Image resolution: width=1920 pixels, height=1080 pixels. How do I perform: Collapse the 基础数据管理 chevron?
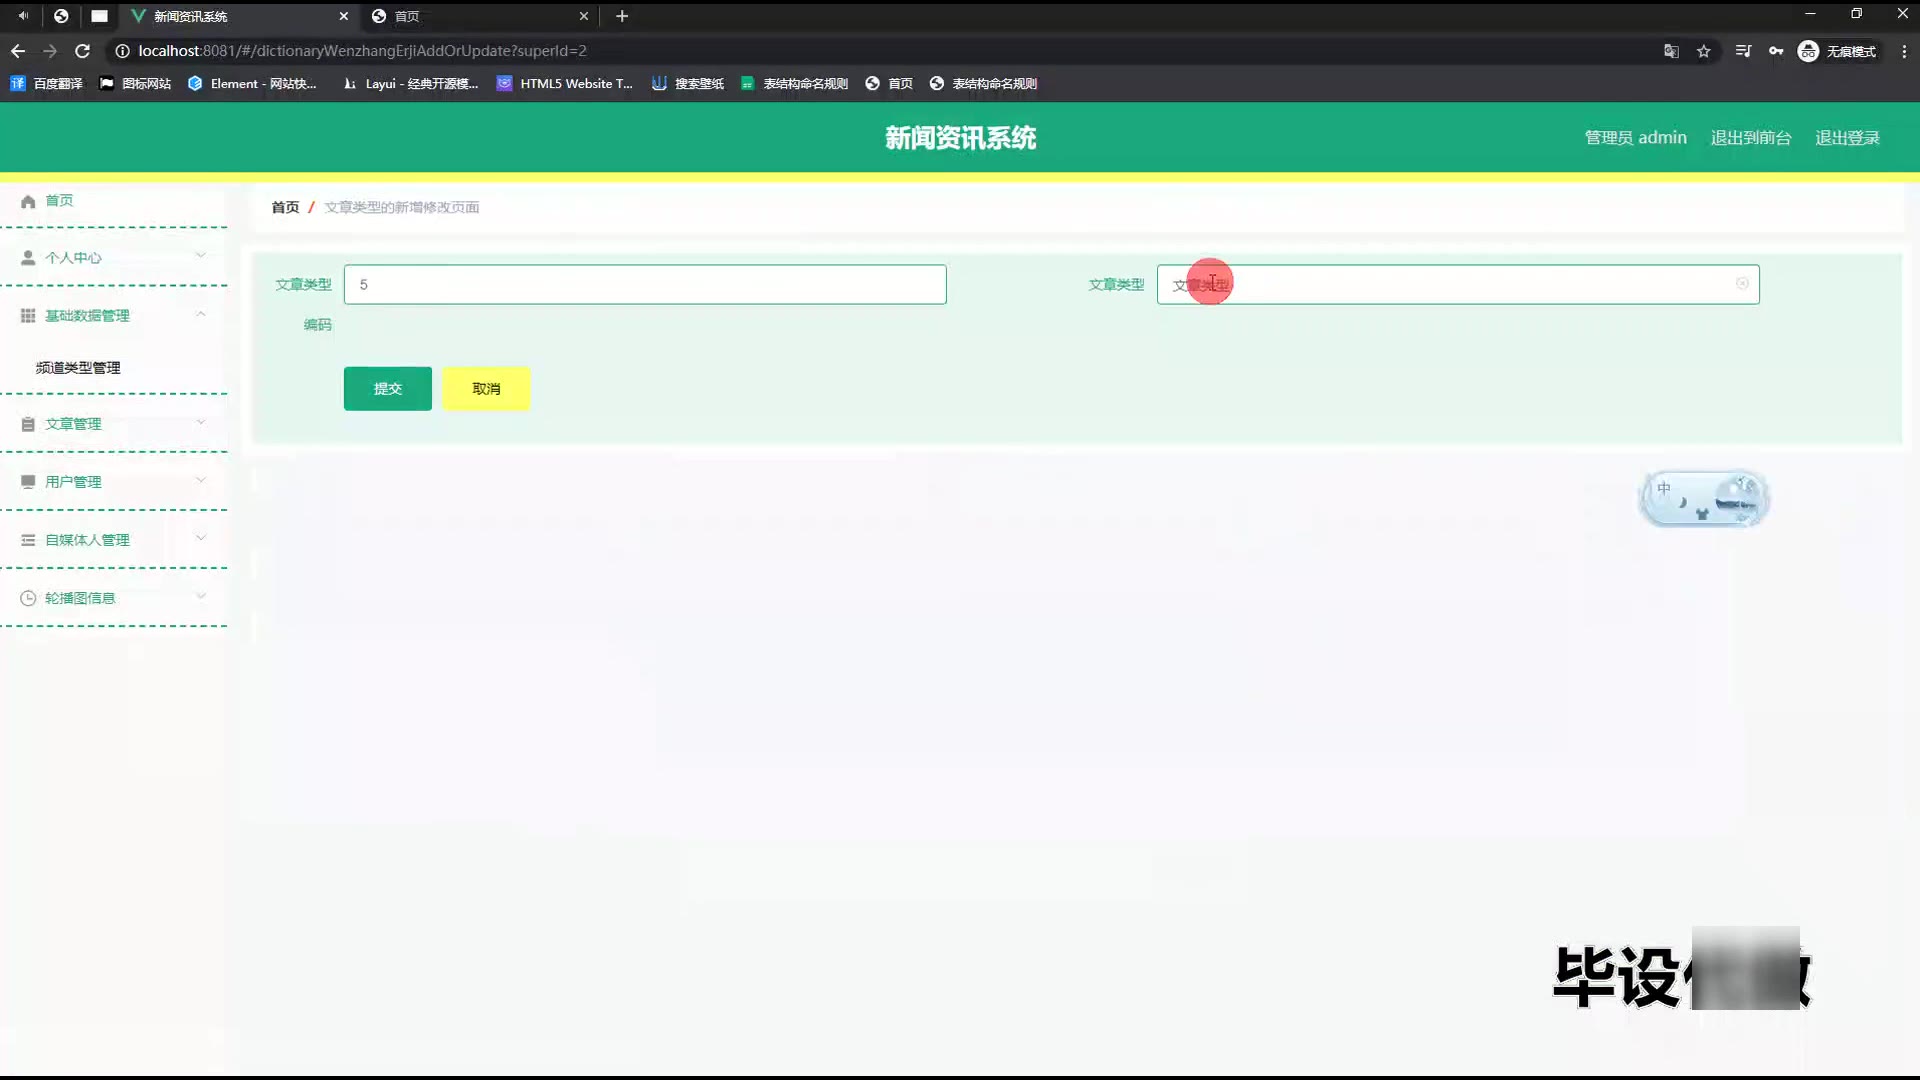tap(201, 314)
